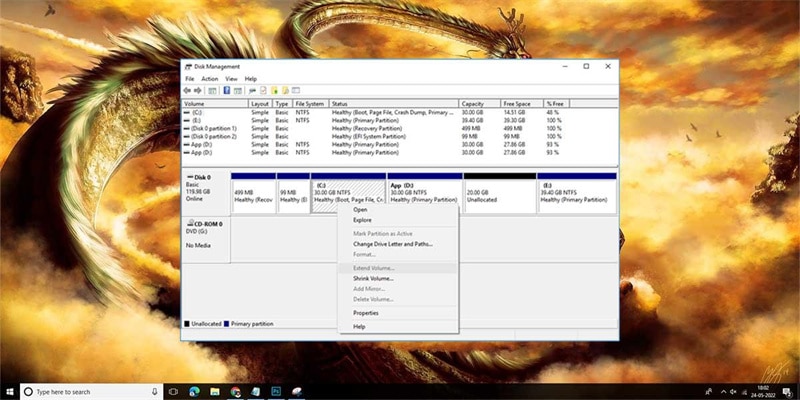Click the Back arrow in Disk Management toolbar

(x=187, y=90)
